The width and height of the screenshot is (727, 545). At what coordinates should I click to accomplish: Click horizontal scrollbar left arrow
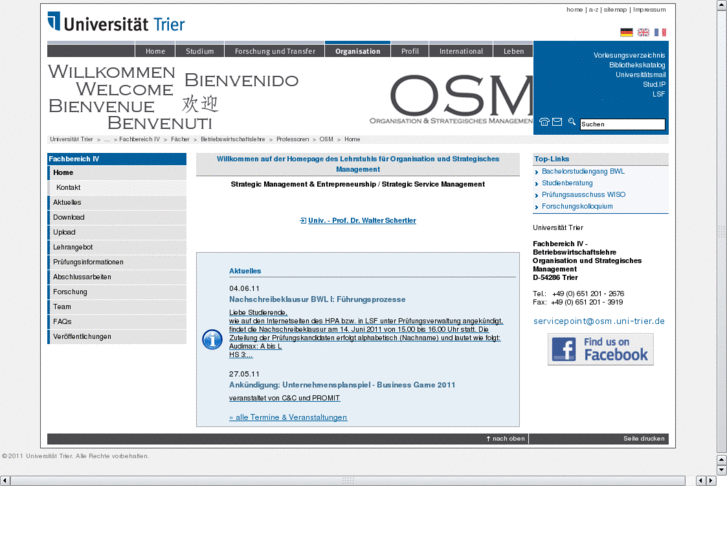coord(5,481)
